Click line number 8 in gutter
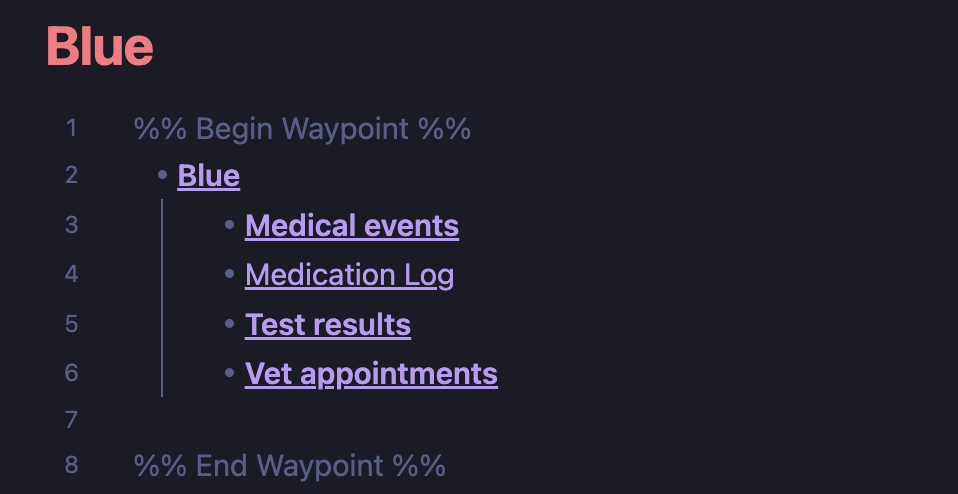958x494 pixels. (71, 465)
